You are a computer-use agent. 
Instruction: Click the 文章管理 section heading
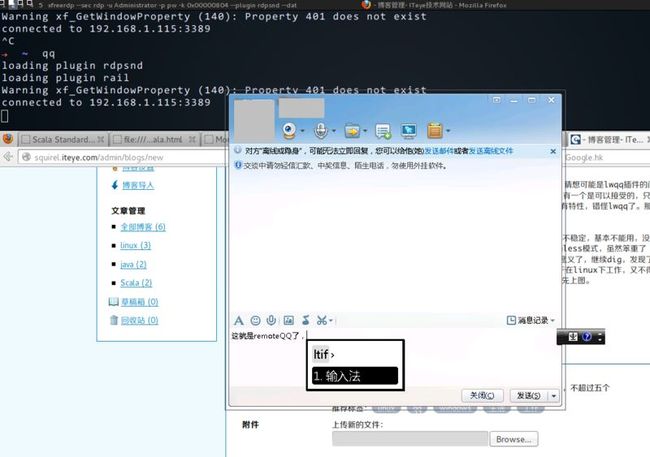point(128,210)
